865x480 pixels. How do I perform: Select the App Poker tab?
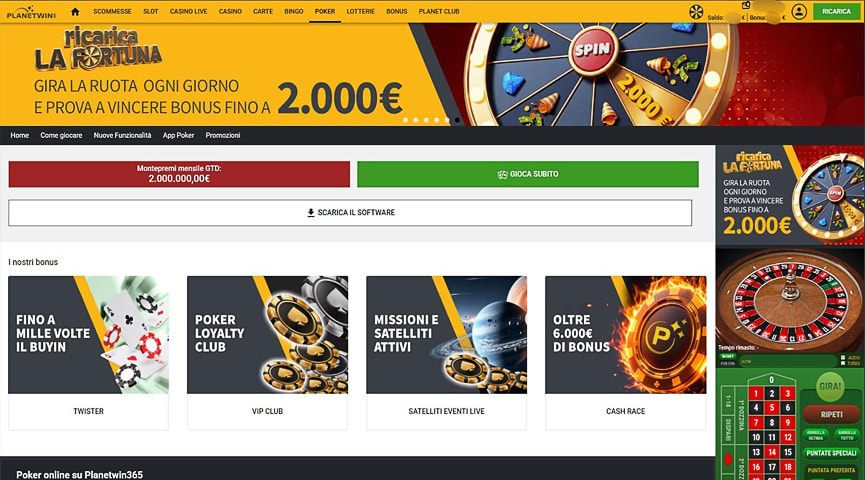(x=178, y=135)
